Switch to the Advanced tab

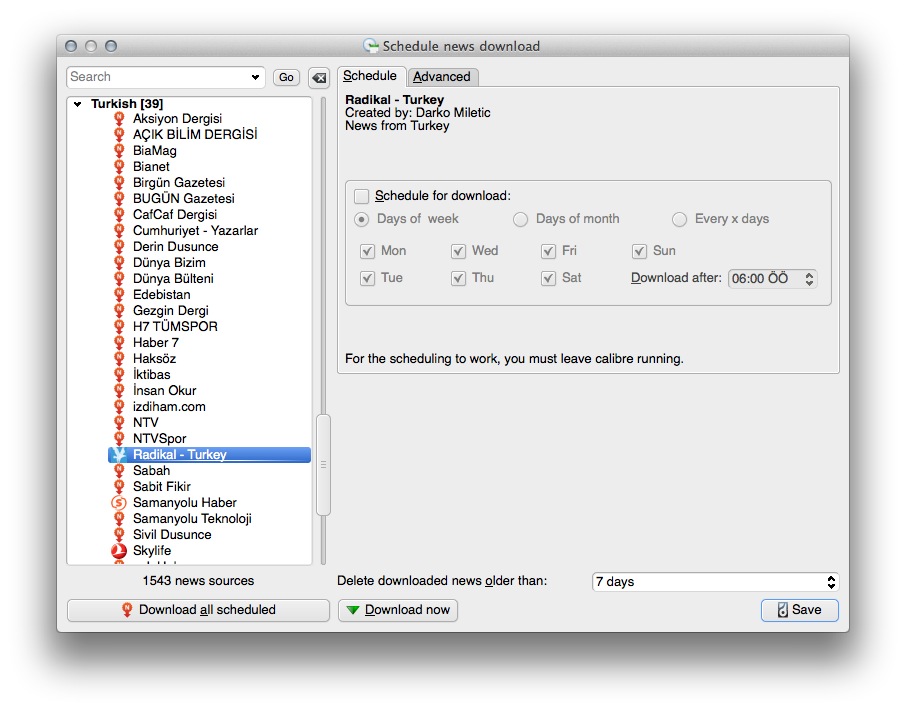442,77
